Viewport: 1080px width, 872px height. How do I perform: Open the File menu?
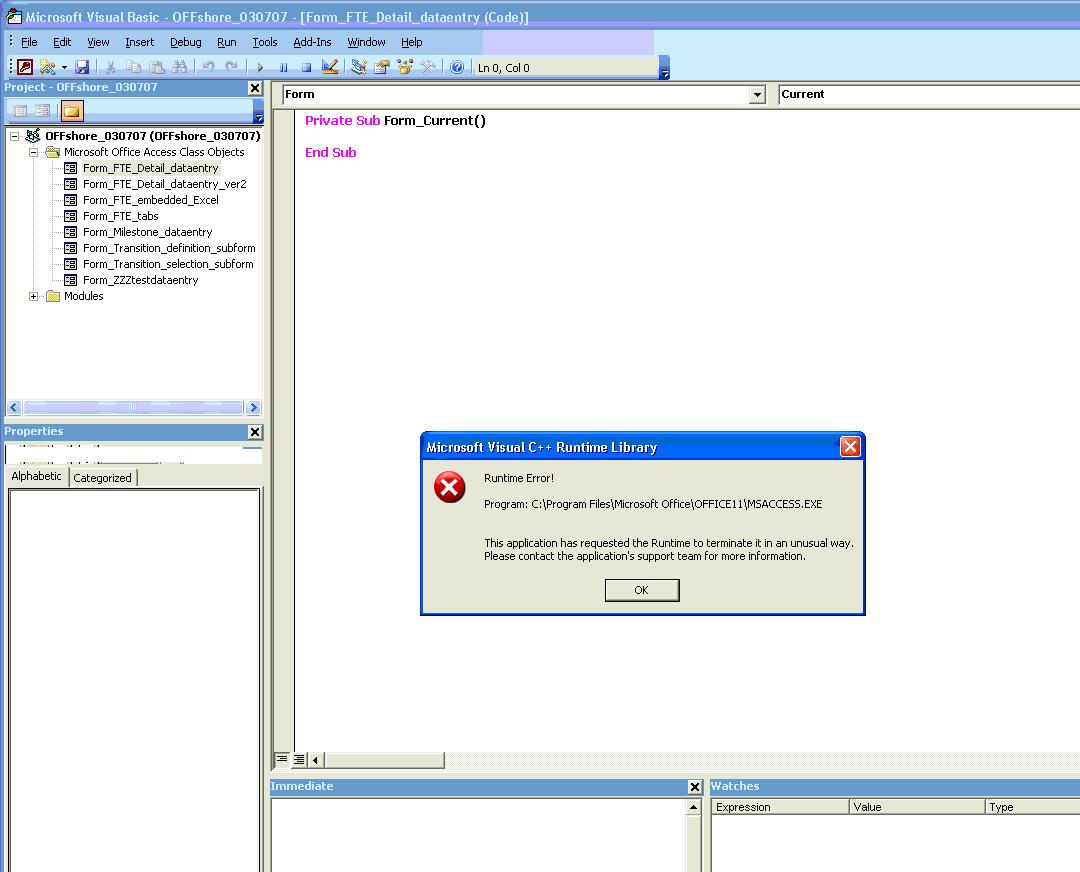click(29, 42)
